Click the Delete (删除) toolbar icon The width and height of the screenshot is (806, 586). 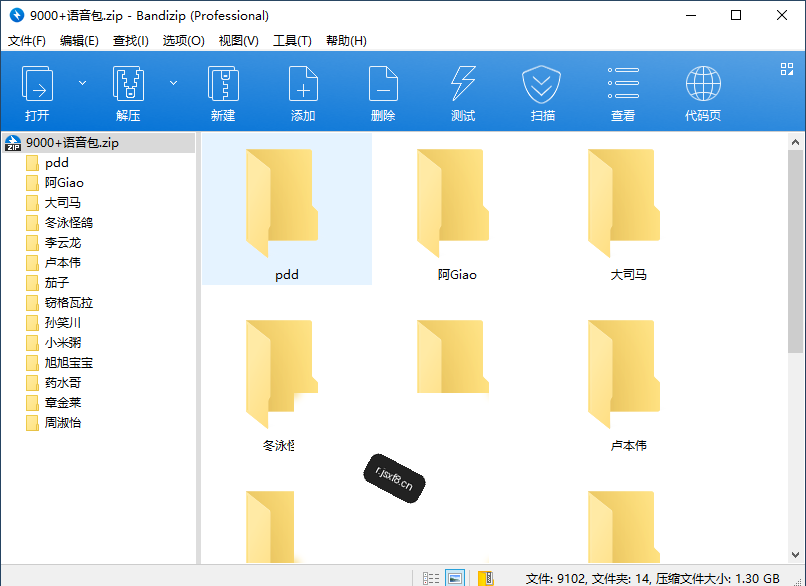(x=383, y=84)
